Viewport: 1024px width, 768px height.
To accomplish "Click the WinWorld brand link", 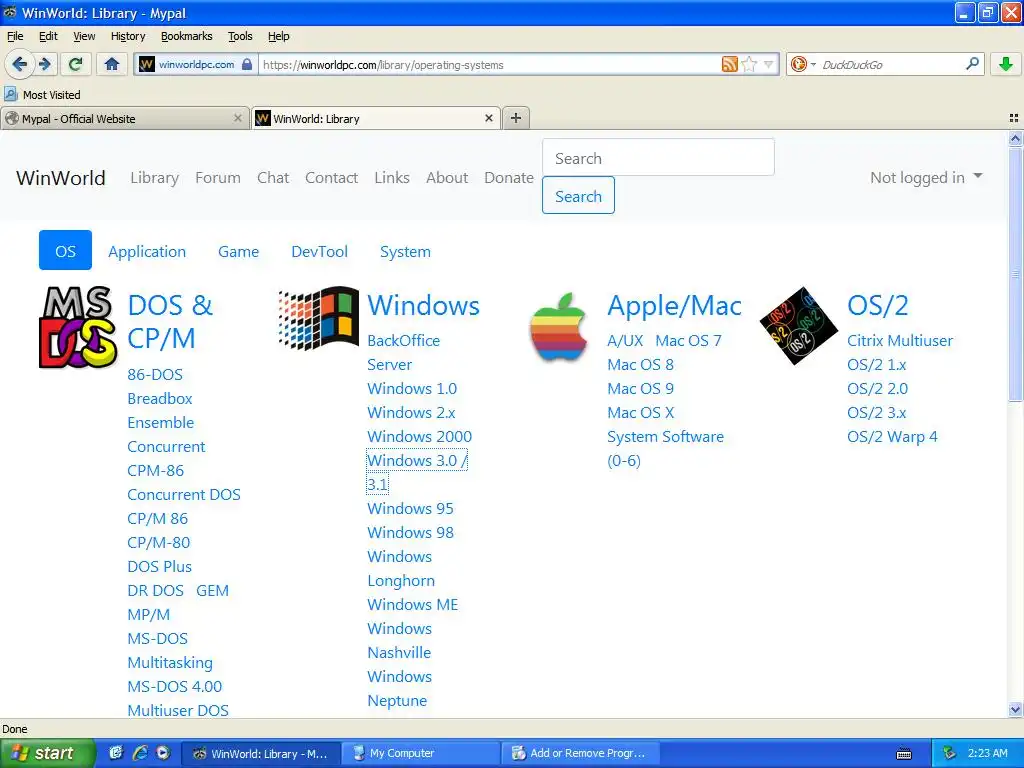I will [61, 178].
